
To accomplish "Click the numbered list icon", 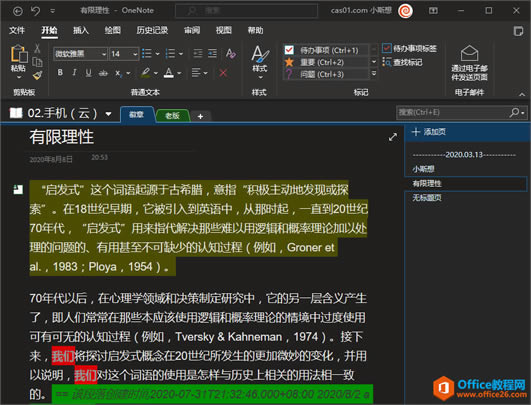I will click(x=170, y=54).
